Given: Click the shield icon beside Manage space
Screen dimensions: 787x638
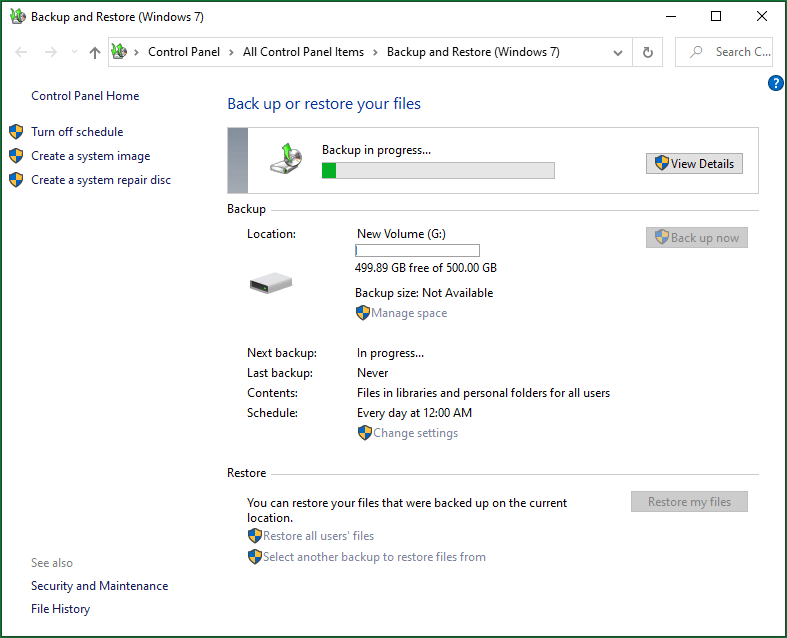Looking at the screenshot, I should point(363,313).
